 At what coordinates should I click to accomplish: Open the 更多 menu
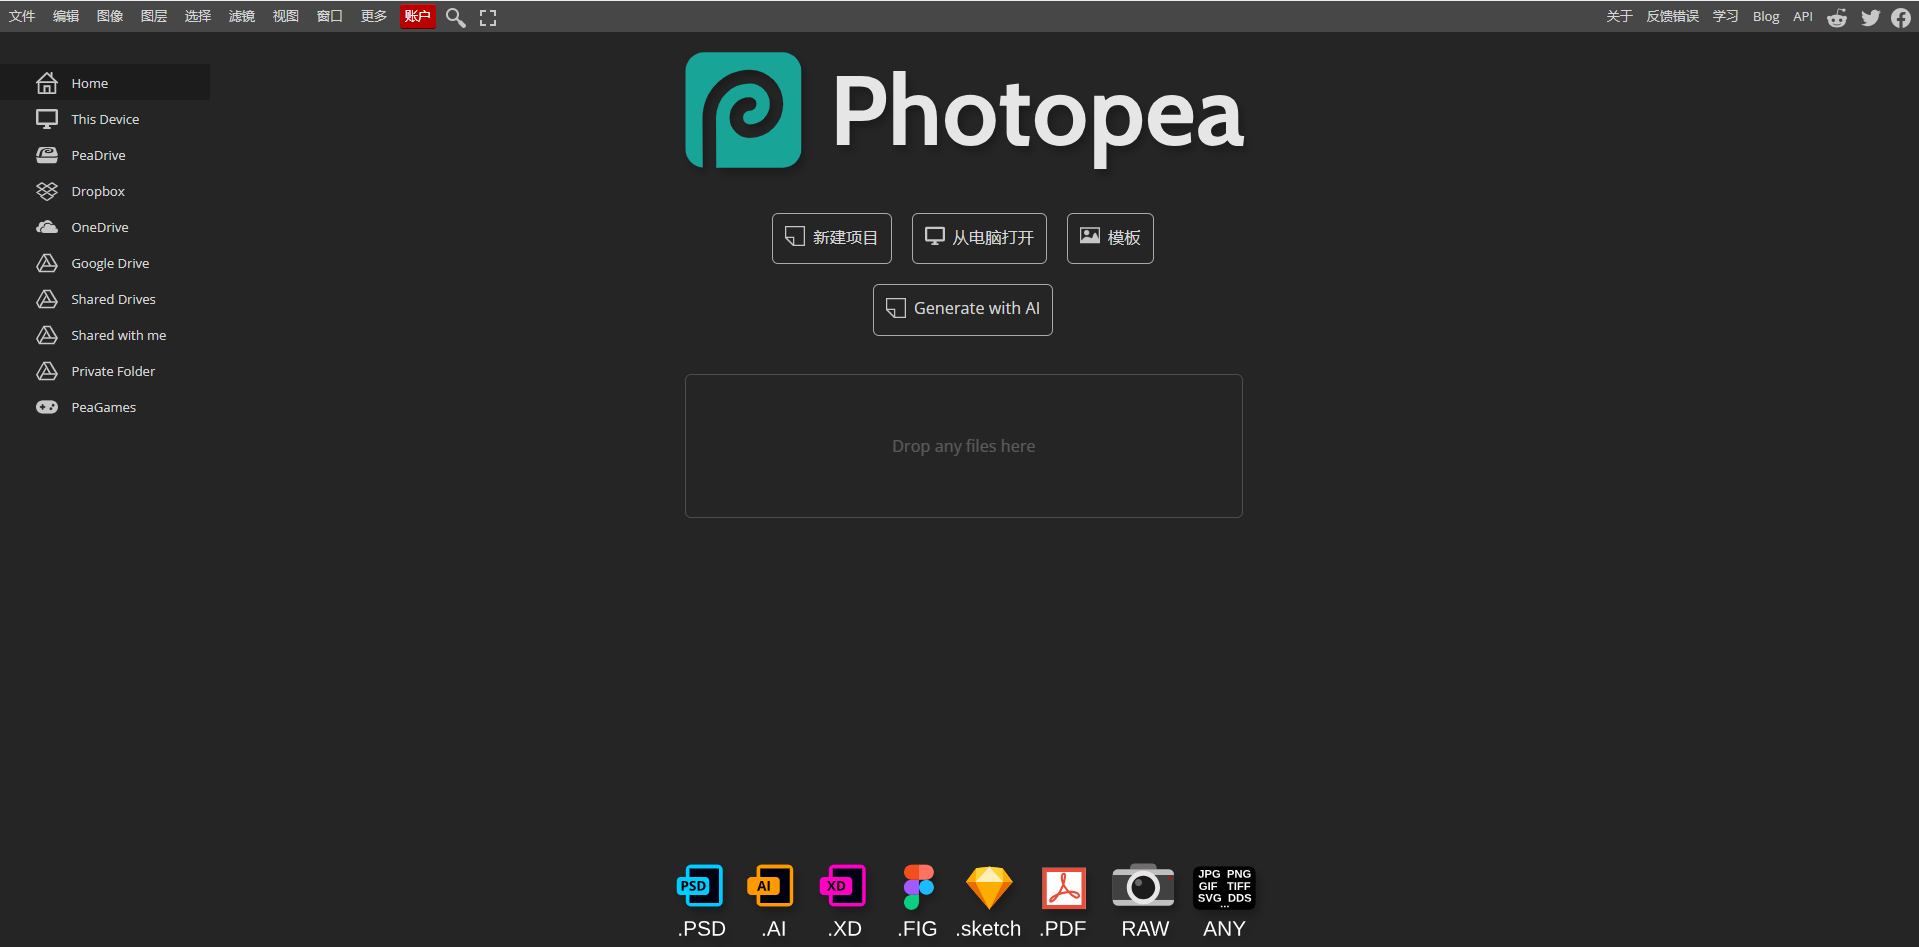tap(374, 16)
